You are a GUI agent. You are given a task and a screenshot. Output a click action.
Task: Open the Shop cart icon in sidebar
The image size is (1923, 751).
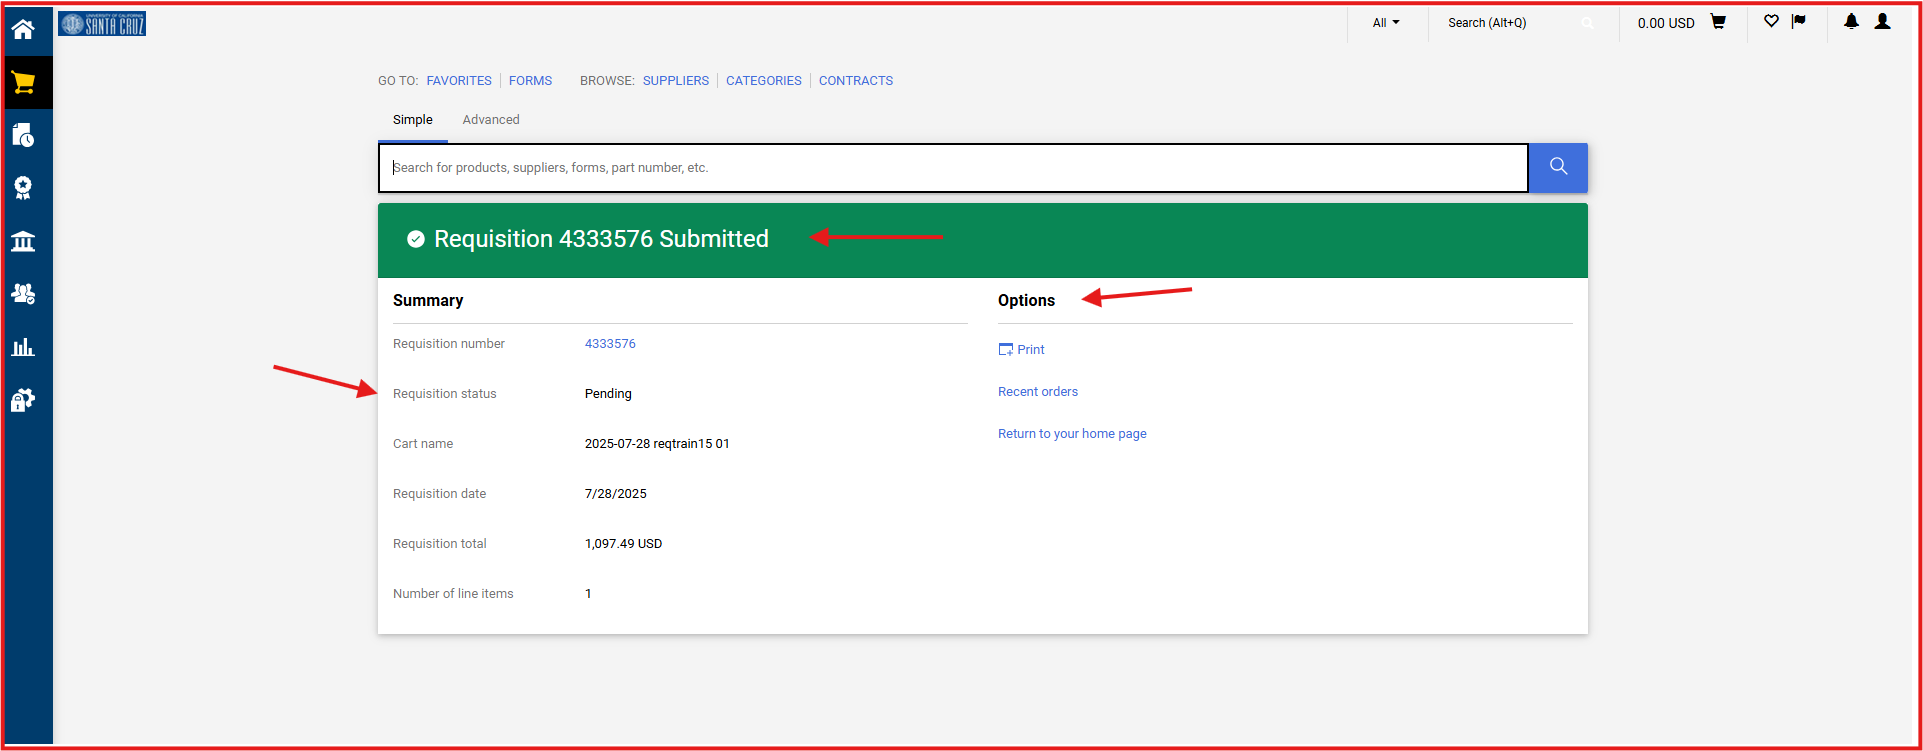point(23,83)
